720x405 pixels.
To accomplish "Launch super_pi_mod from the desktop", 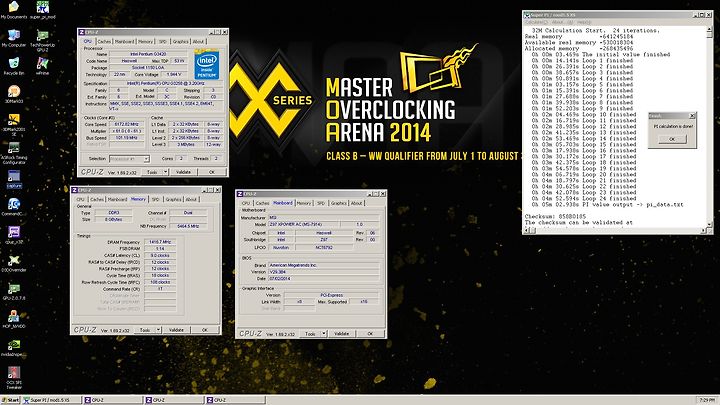I will (42, 10).
